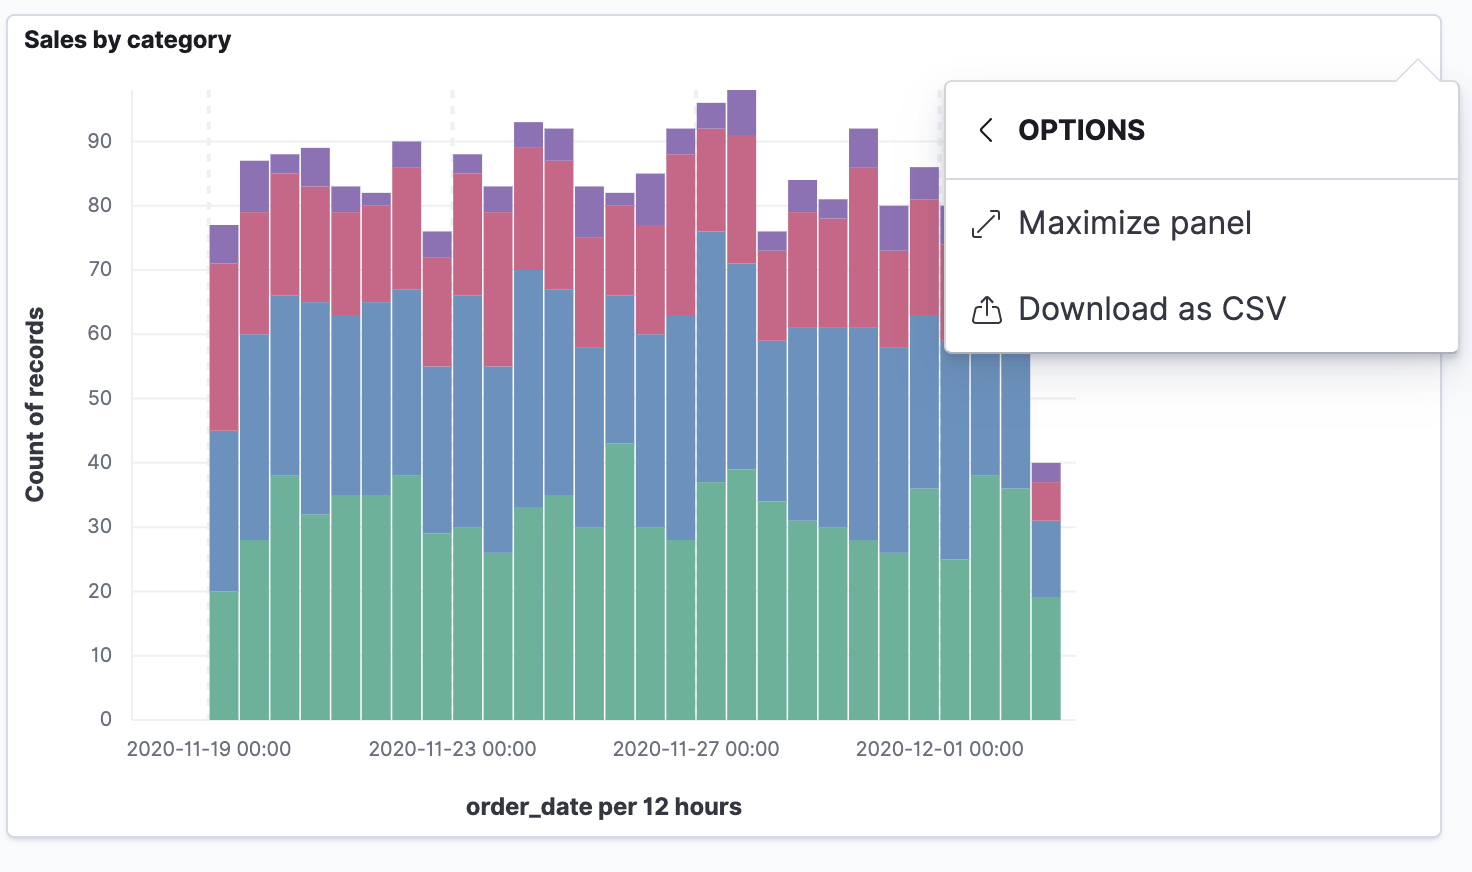Click the back chevron beside OPTIONS
The image size is (1472, 872).
click(986, 130)
